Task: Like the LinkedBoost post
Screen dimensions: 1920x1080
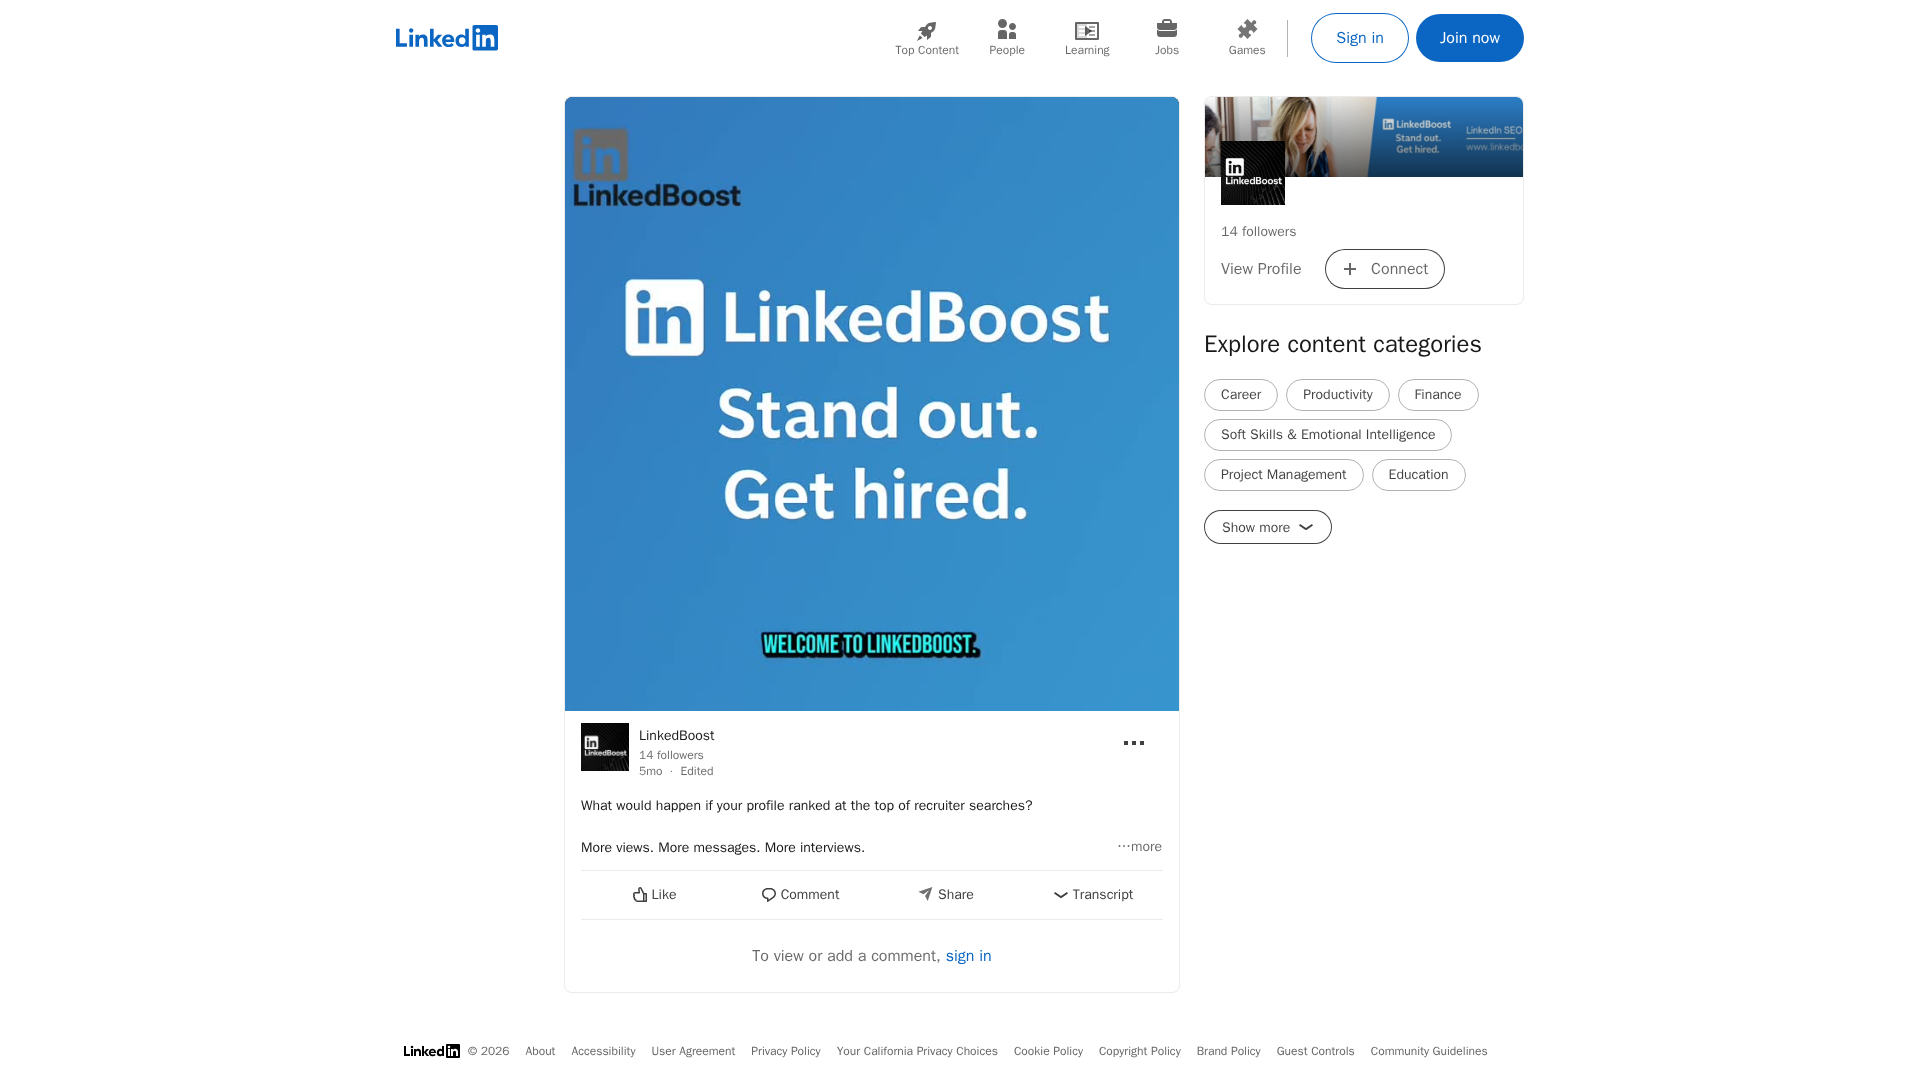Action: coord(654,895)
